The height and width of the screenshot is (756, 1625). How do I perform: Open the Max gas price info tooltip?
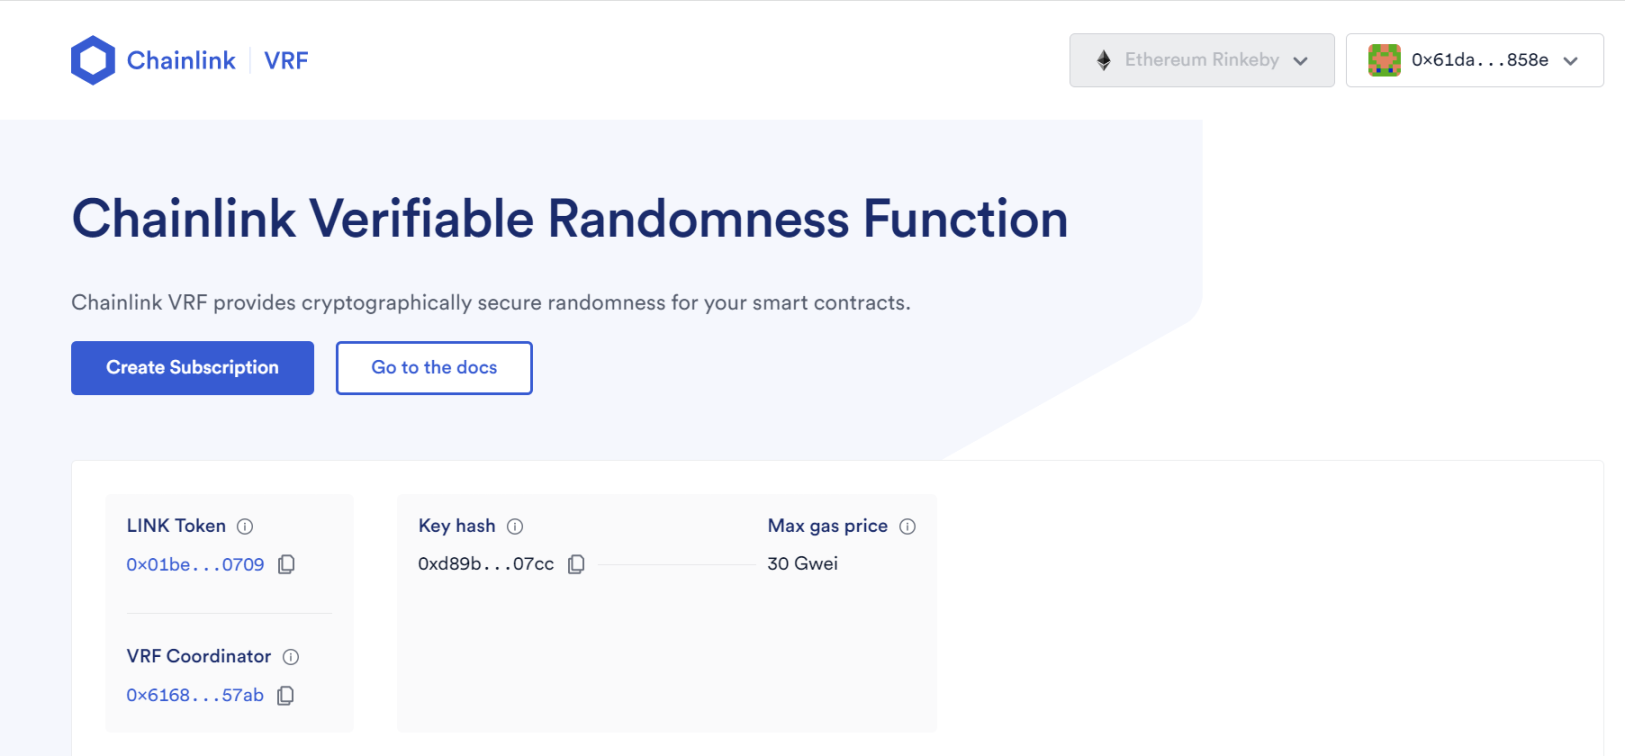click(x=907, y=526)
